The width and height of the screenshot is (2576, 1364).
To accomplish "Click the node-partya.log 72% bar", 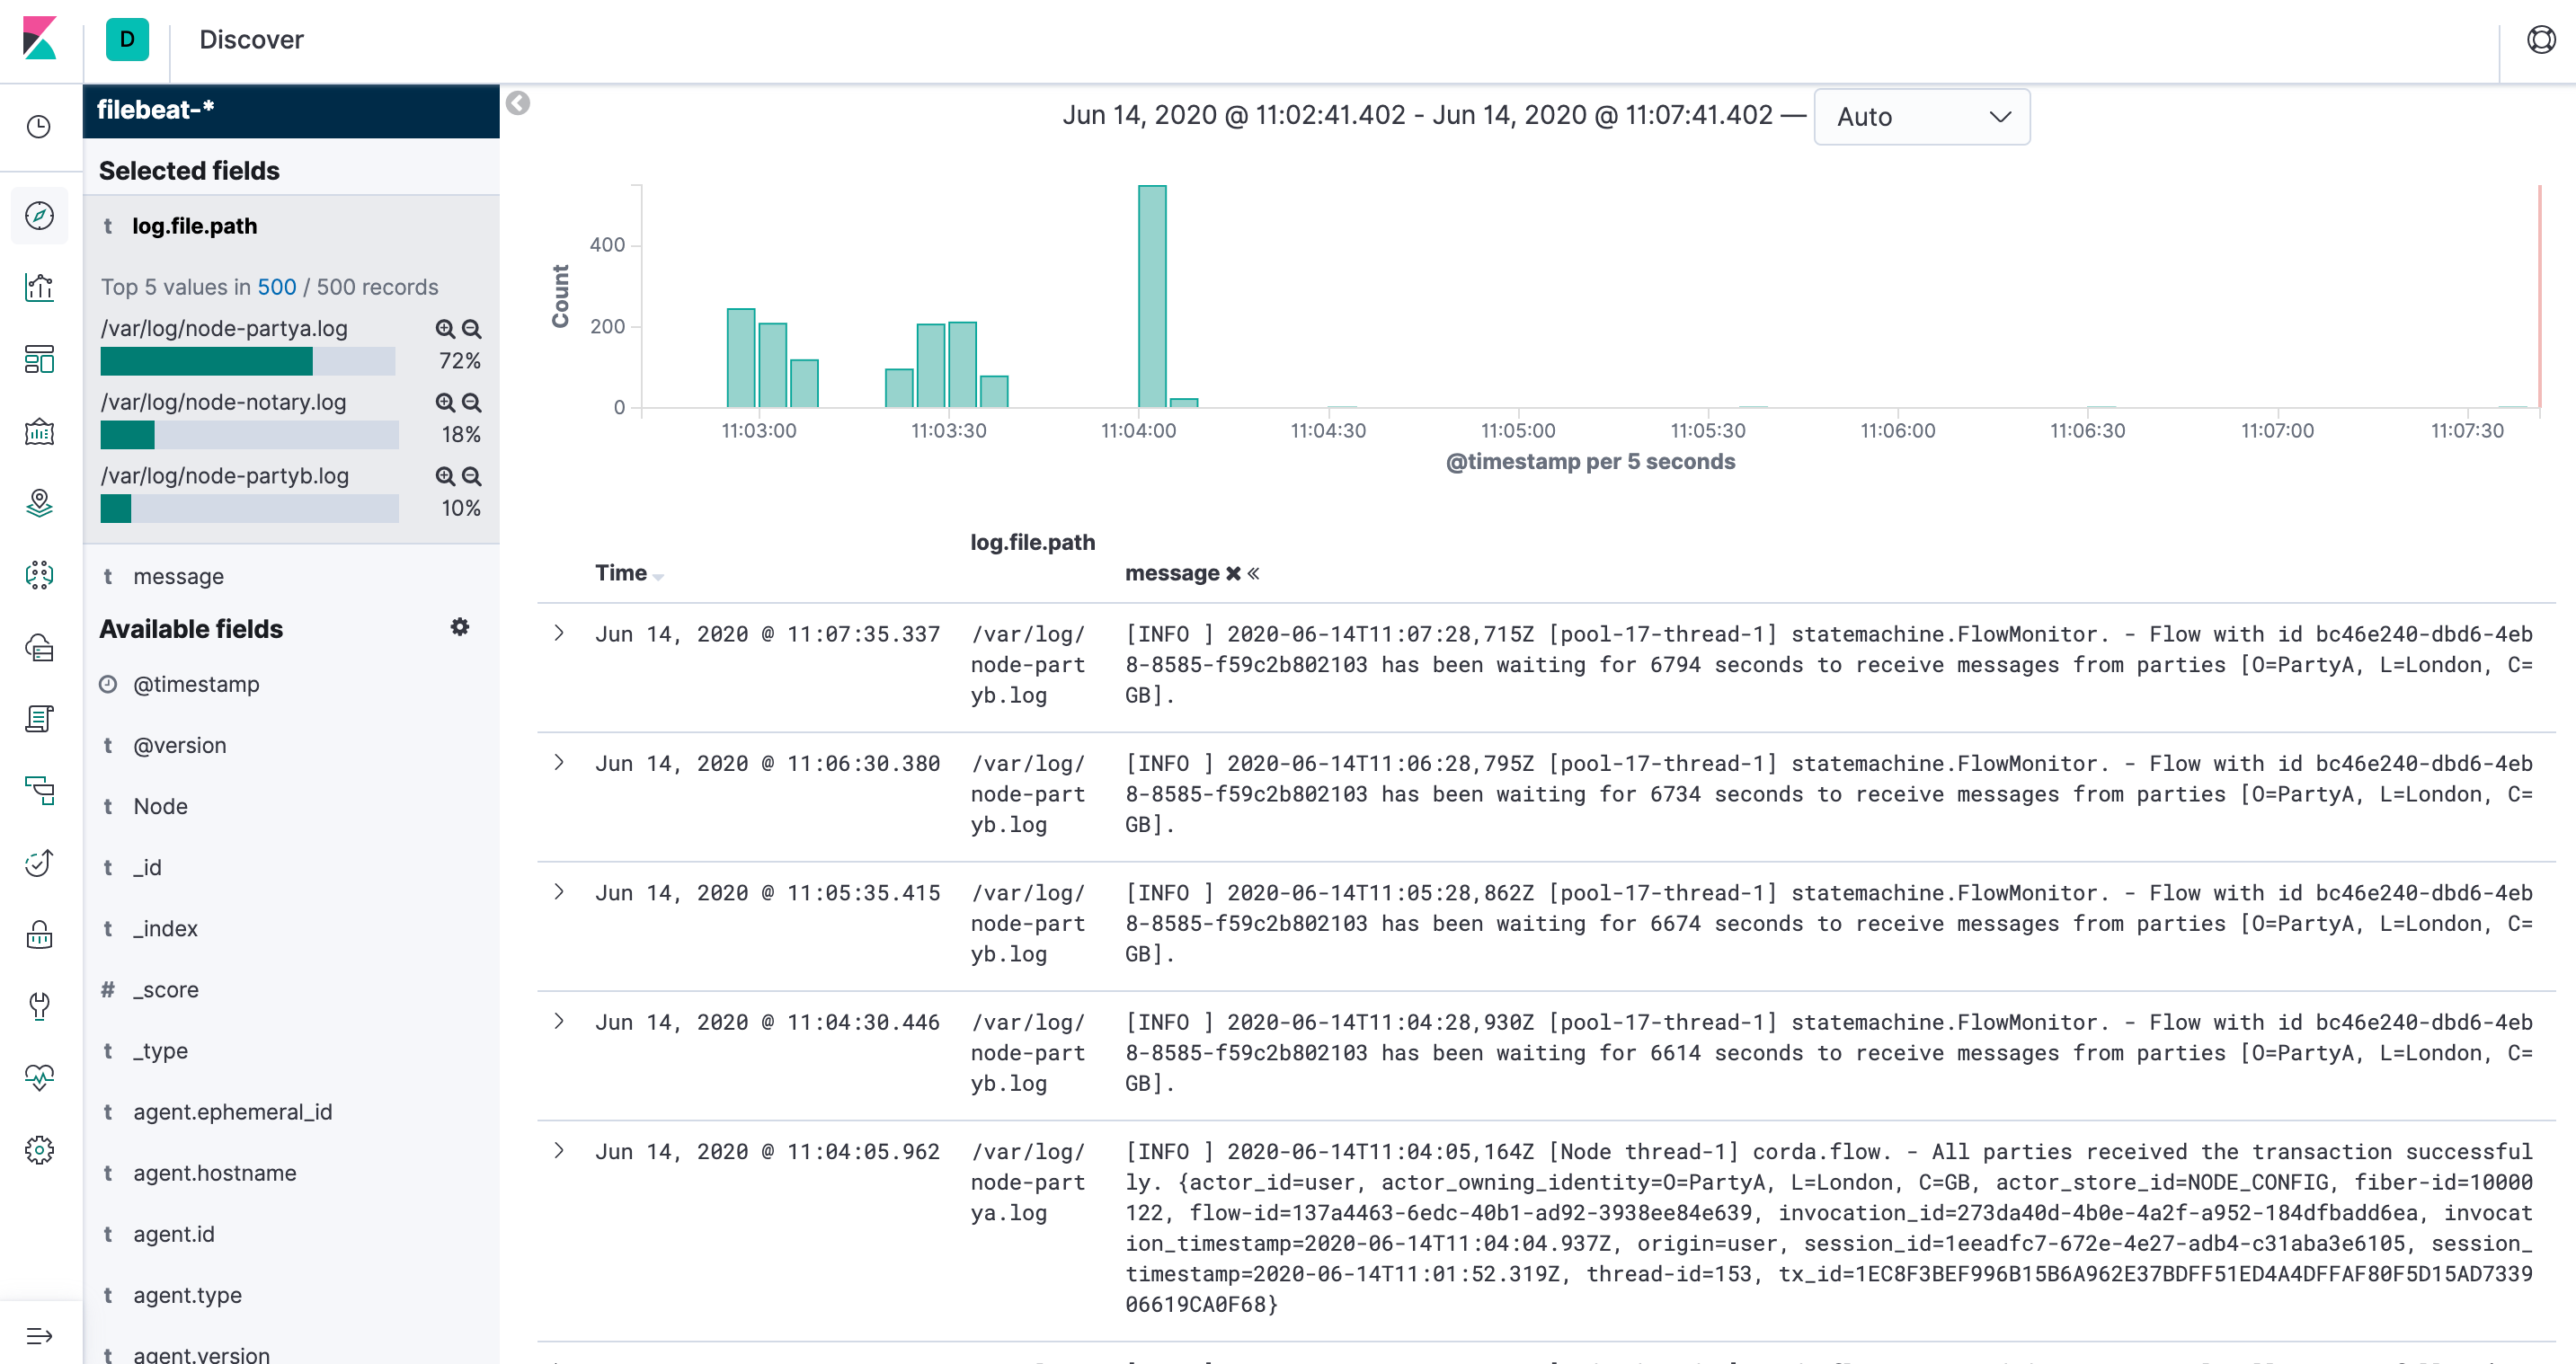I will click(x=248, y=361).
